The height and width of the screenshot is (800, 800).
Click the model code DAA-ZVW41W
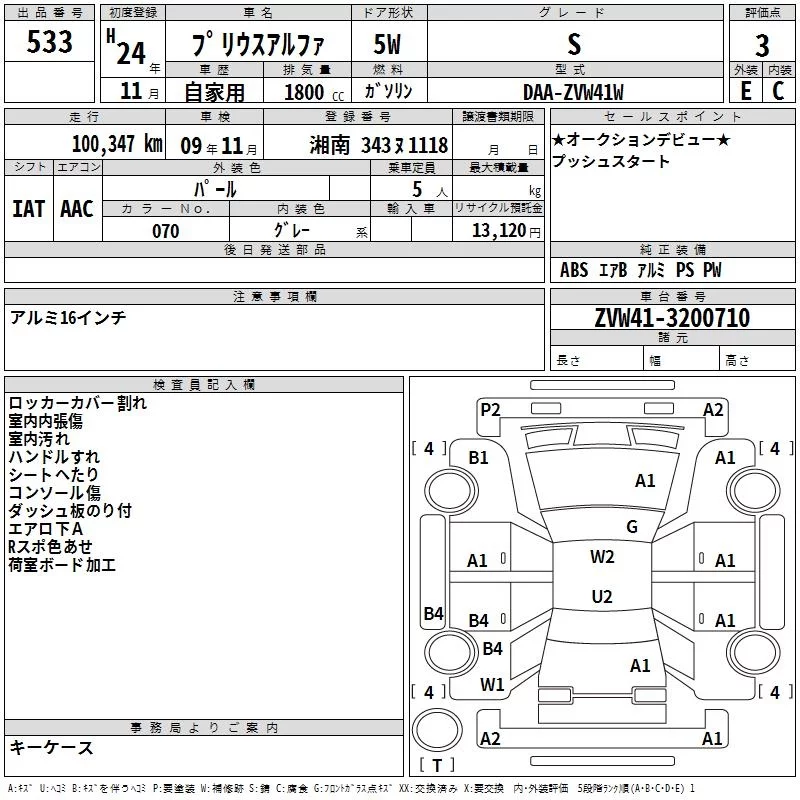coord(573,92)
